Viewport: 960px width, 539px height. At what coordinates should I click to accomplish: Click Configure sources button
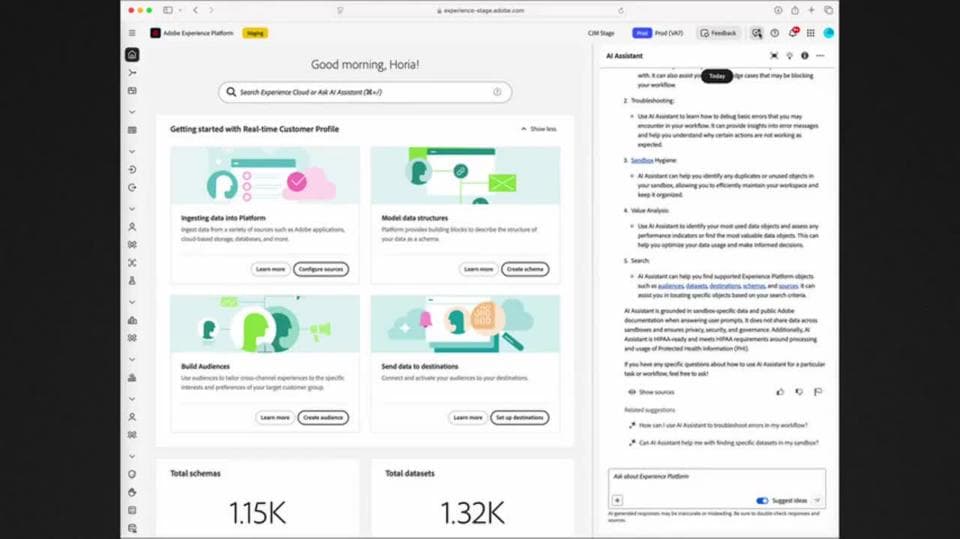[x=321, y=269]
